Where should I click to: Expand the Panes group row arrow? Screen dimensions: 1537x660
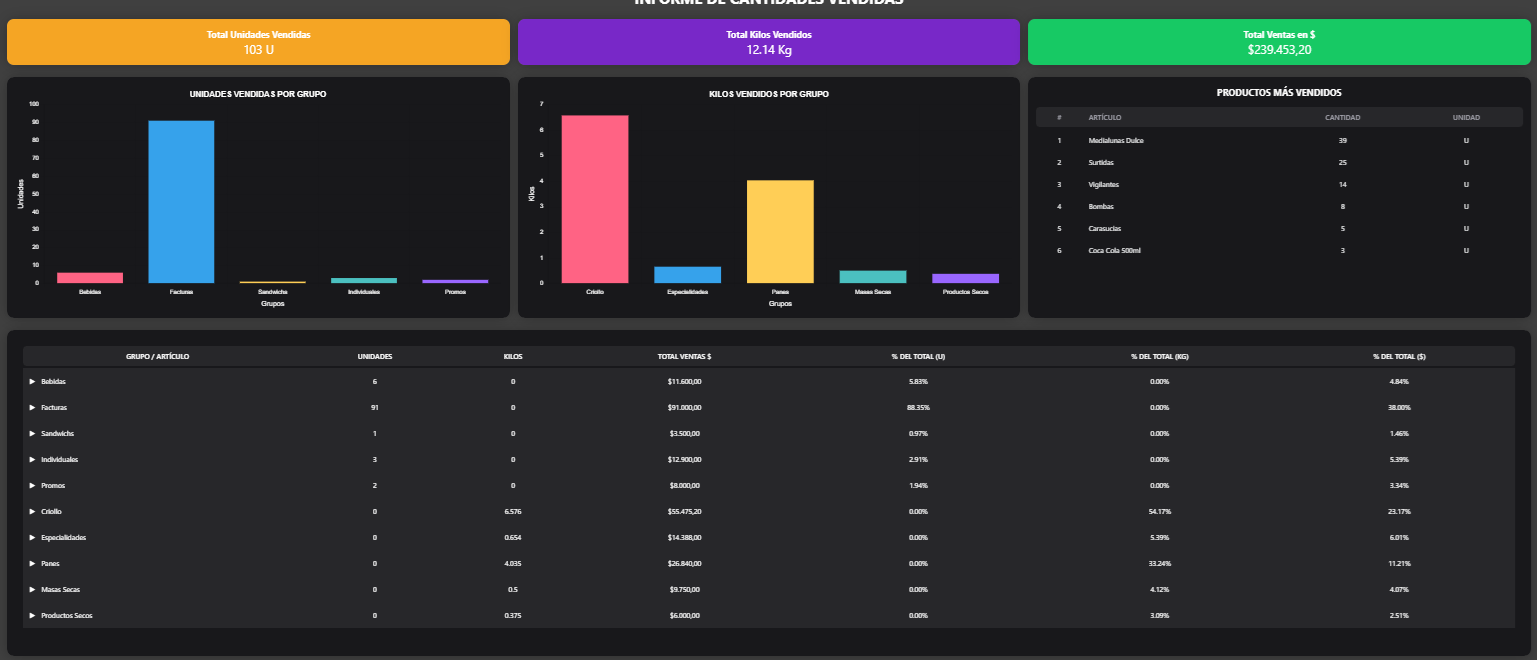(33, 564)
